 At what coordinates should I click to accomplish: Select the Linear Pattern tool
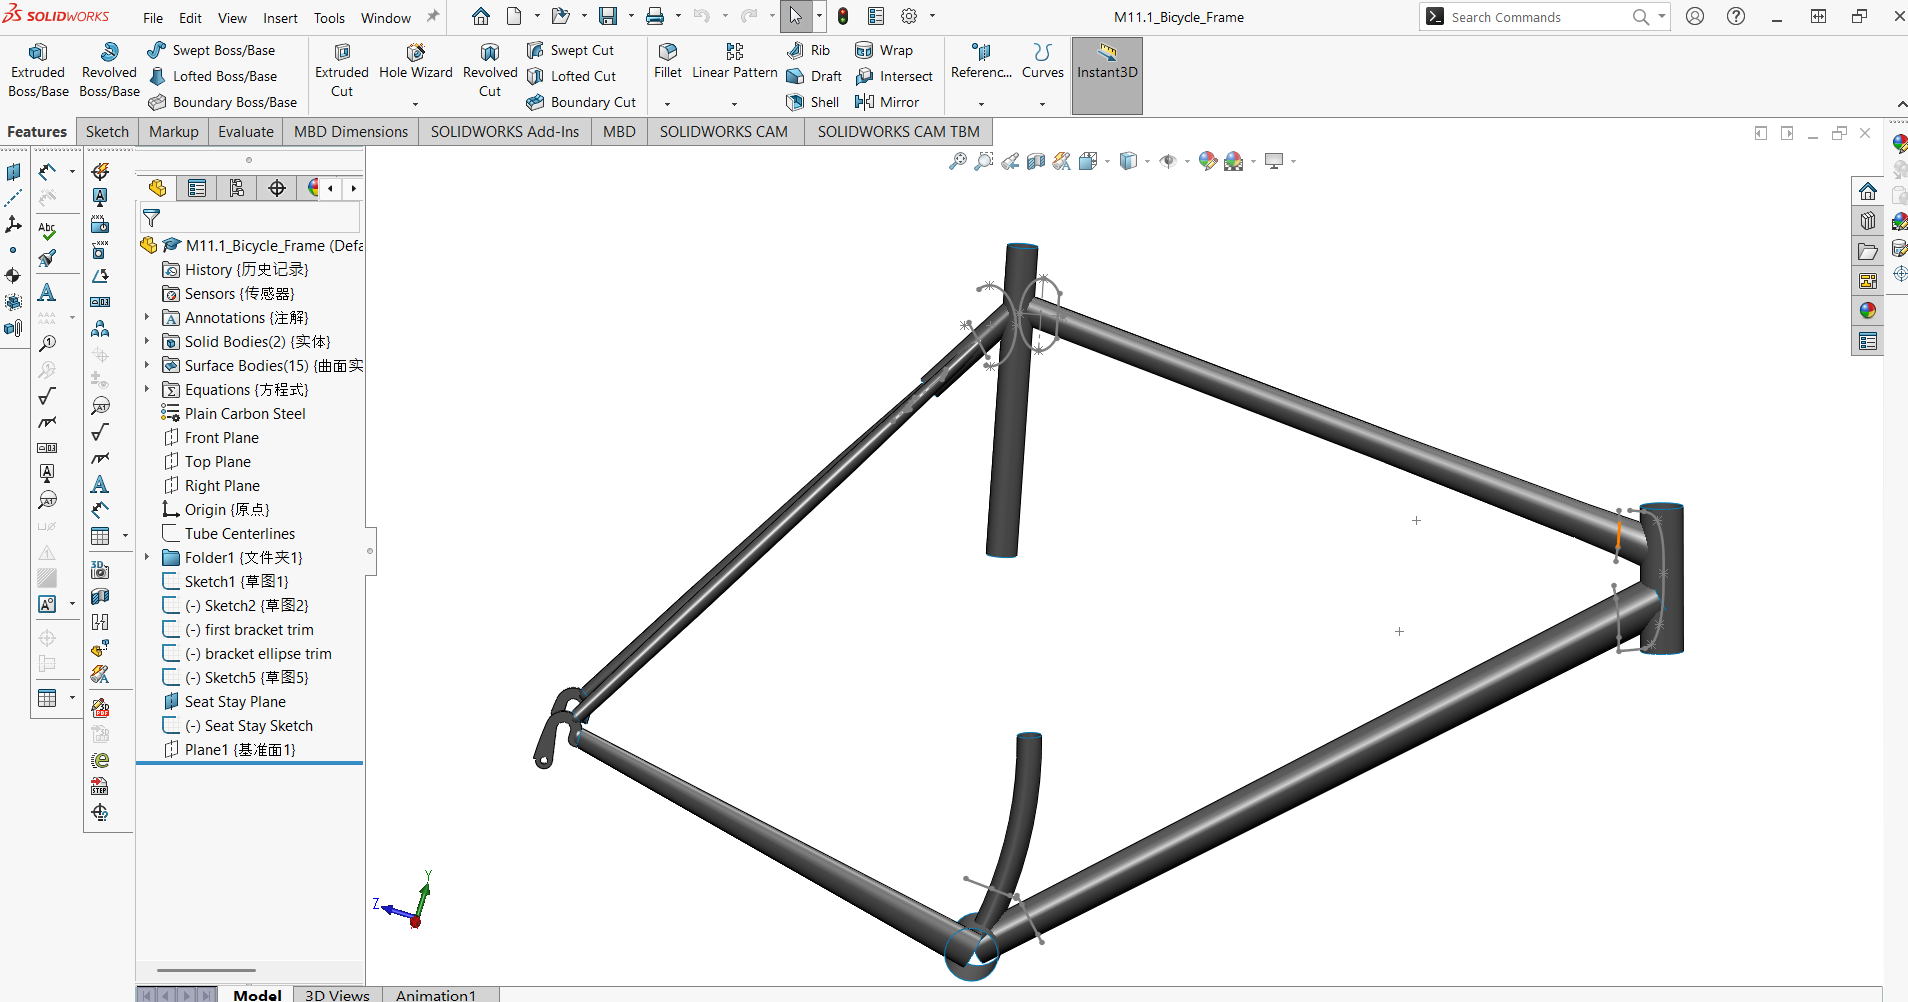735,61
